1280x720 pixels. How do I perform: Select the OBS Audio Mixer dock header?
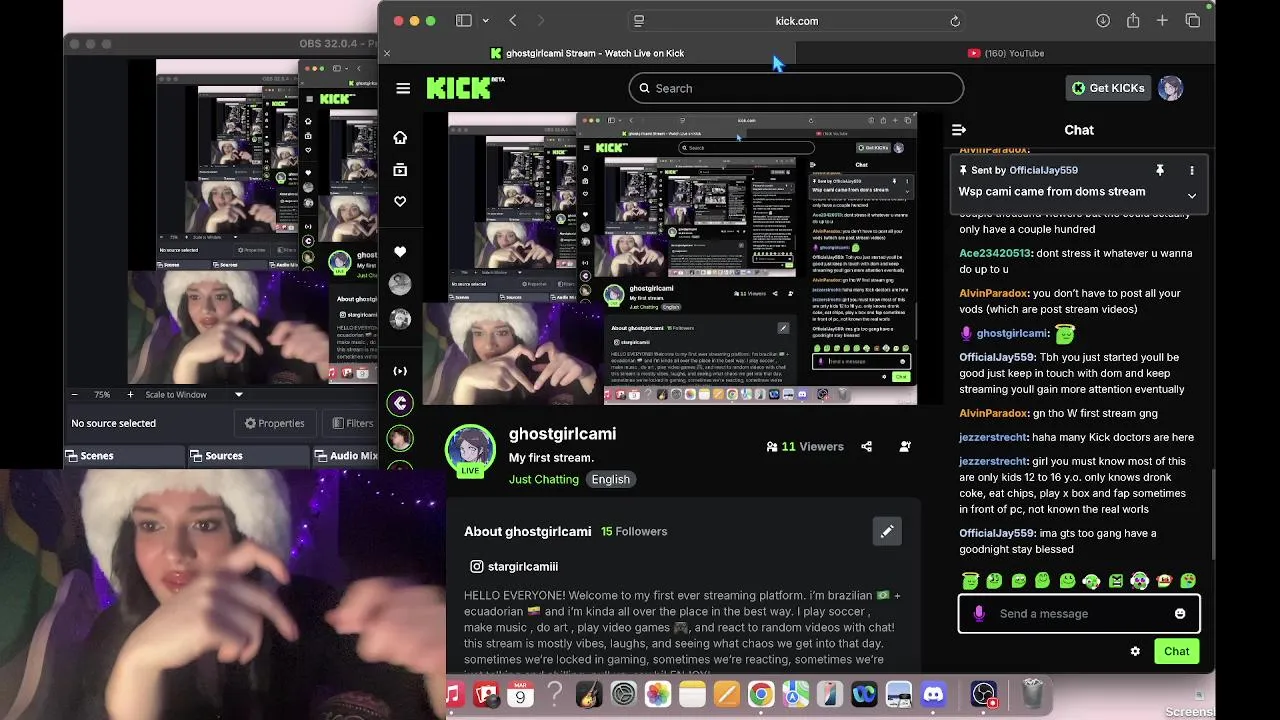click(346, 455)
